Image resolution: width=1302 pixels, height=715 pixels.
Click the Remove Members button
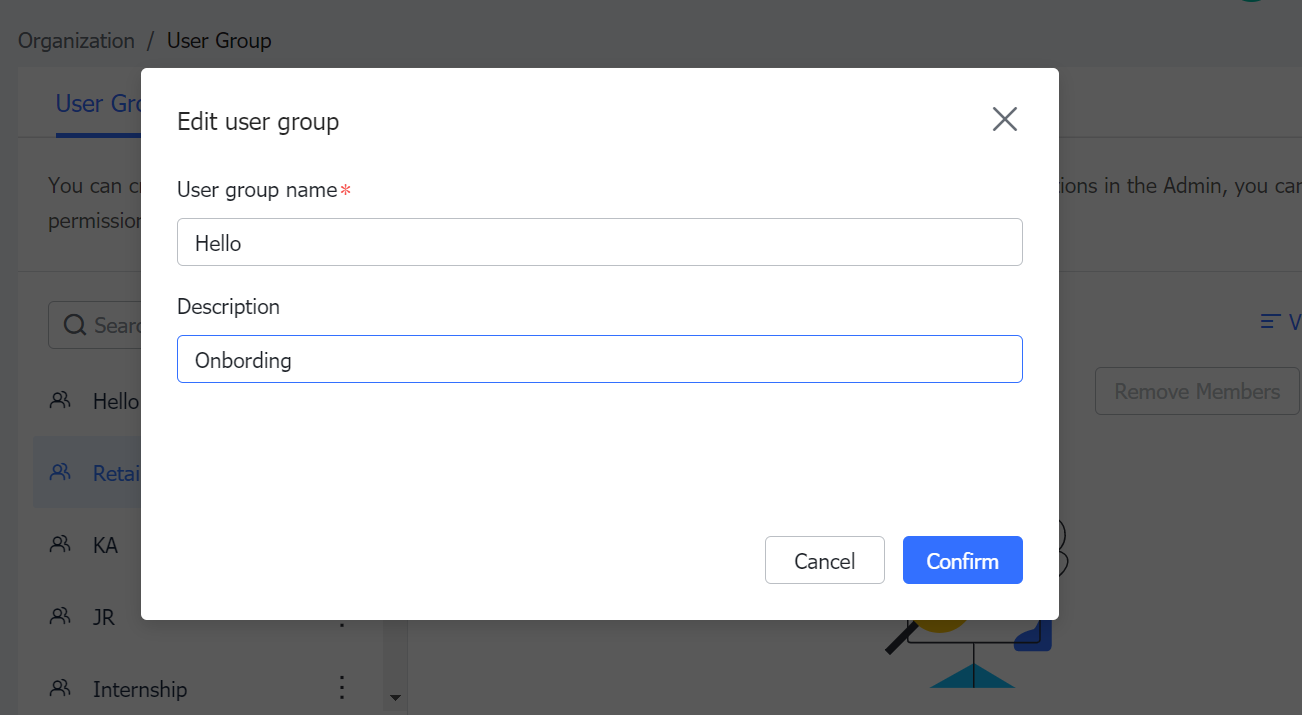[1197, 391]
